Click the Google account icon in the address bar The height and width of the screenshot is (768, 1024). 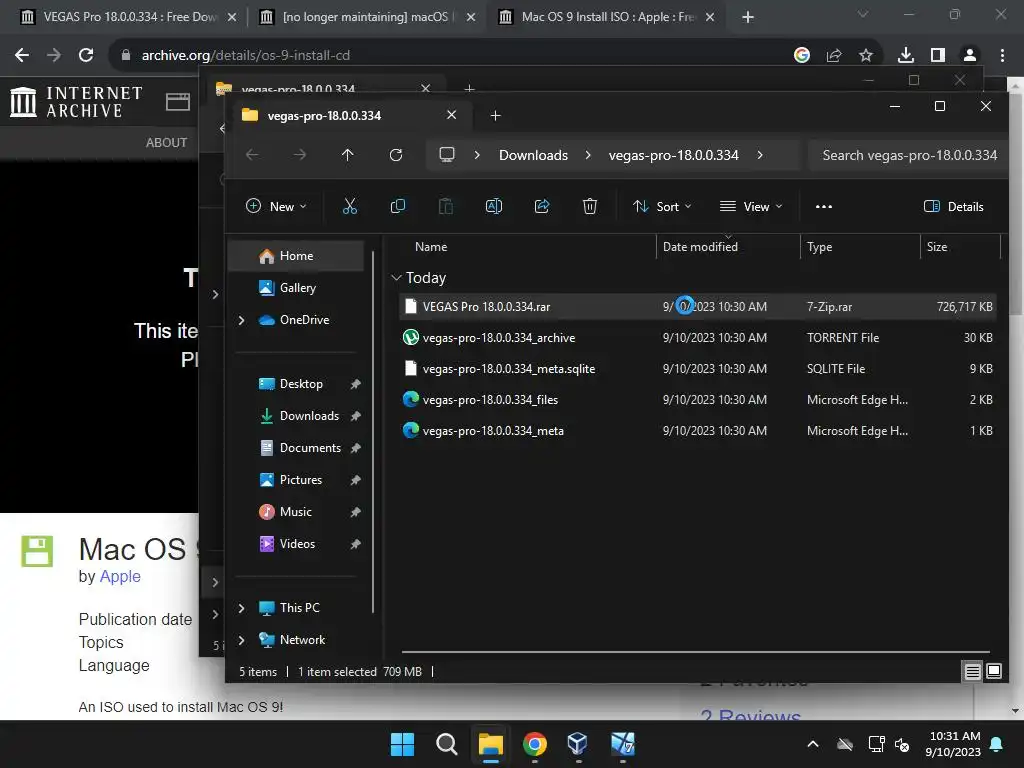point(802,56)
